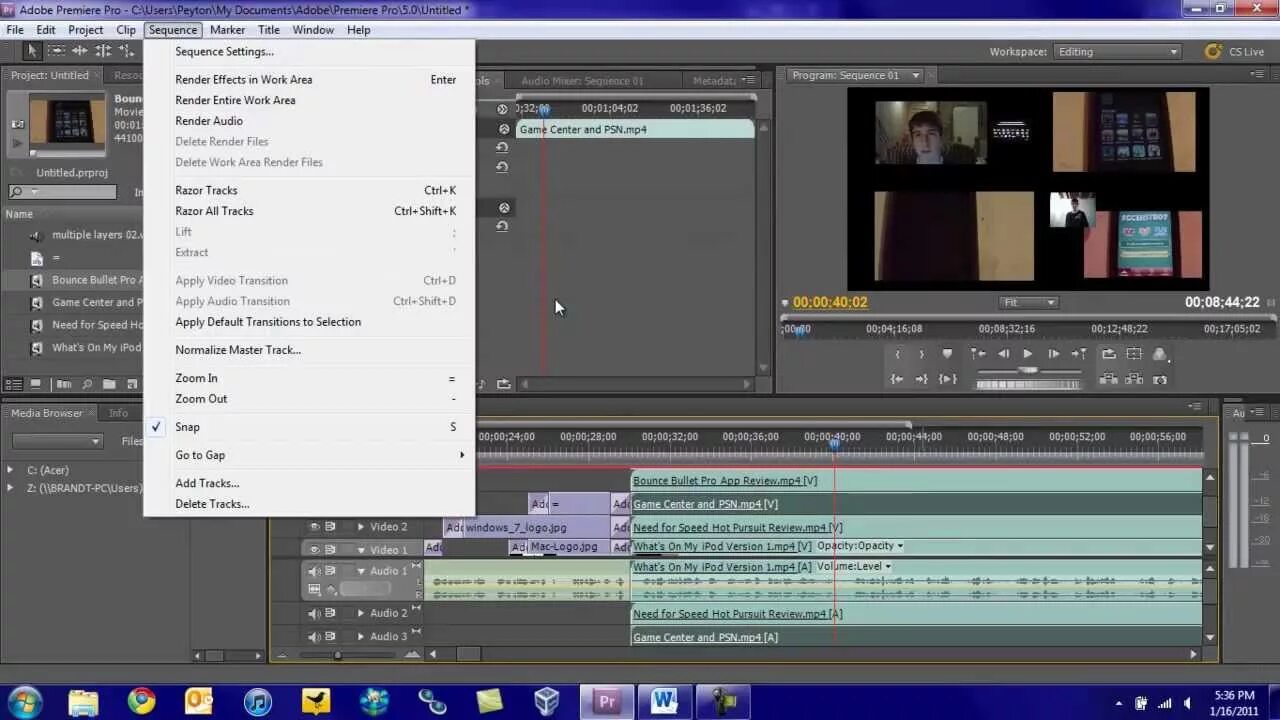The height and width of the screenshot is (720, 1280).
Task: Expand the Audio 3 track
Action: click(361, 637)
